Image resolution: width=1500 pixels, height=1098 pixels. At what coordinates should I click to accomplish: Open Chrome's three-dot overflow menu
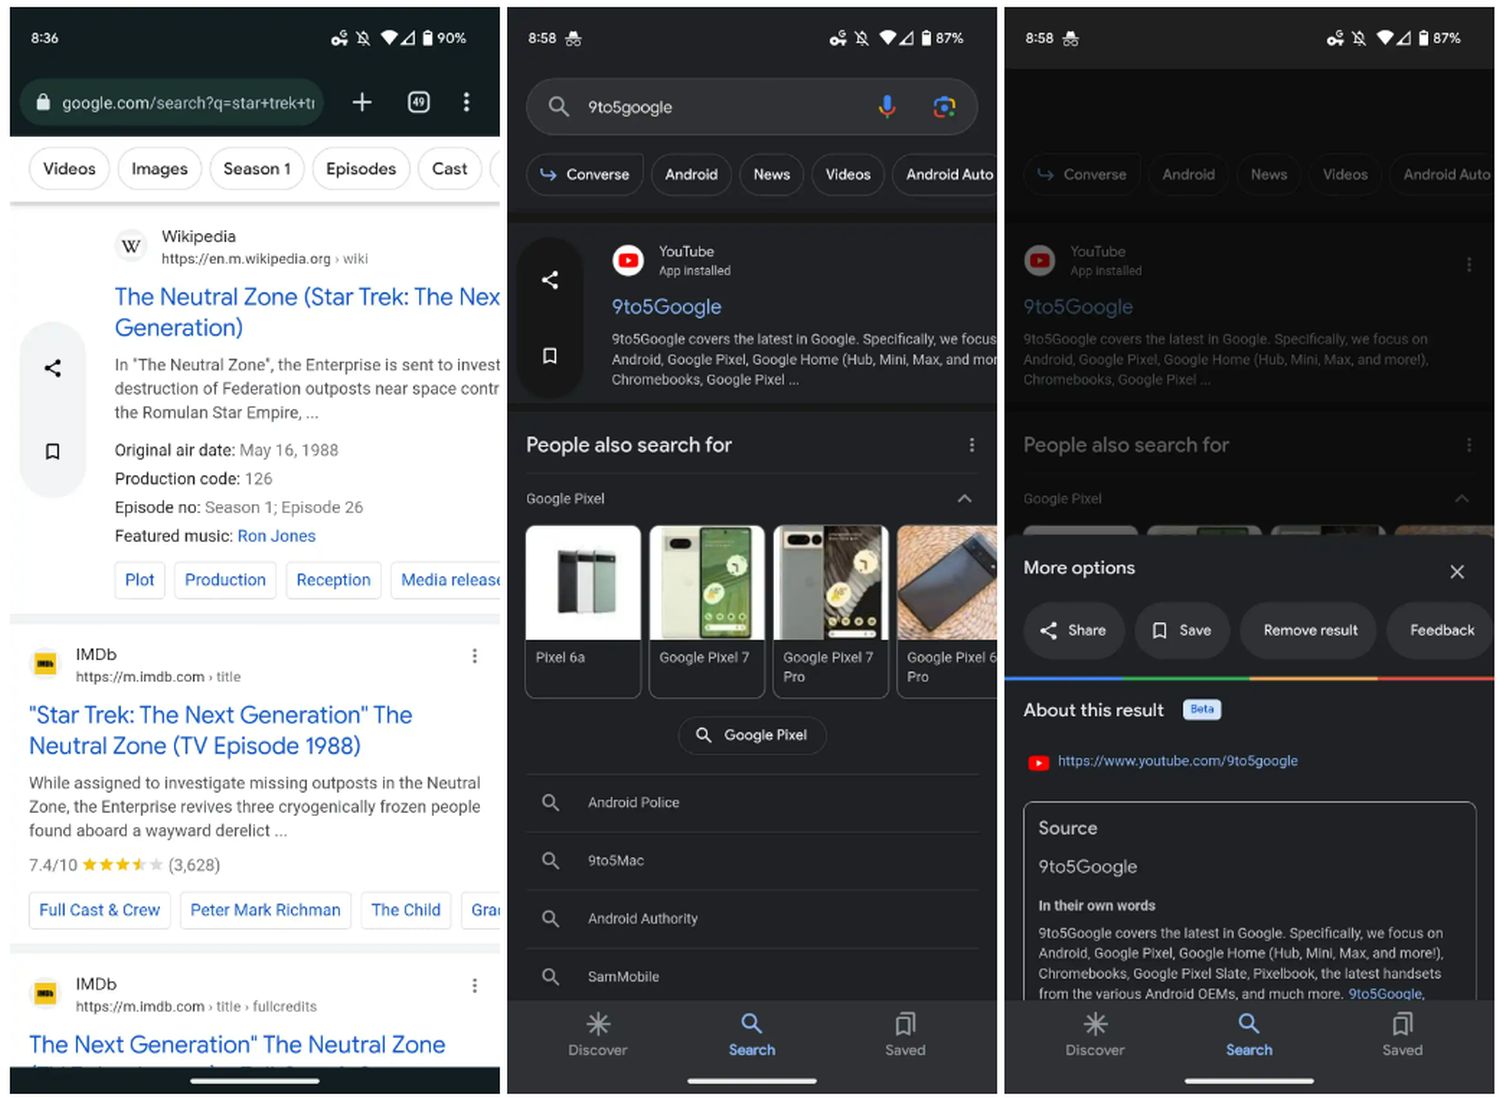pos(466,102)
